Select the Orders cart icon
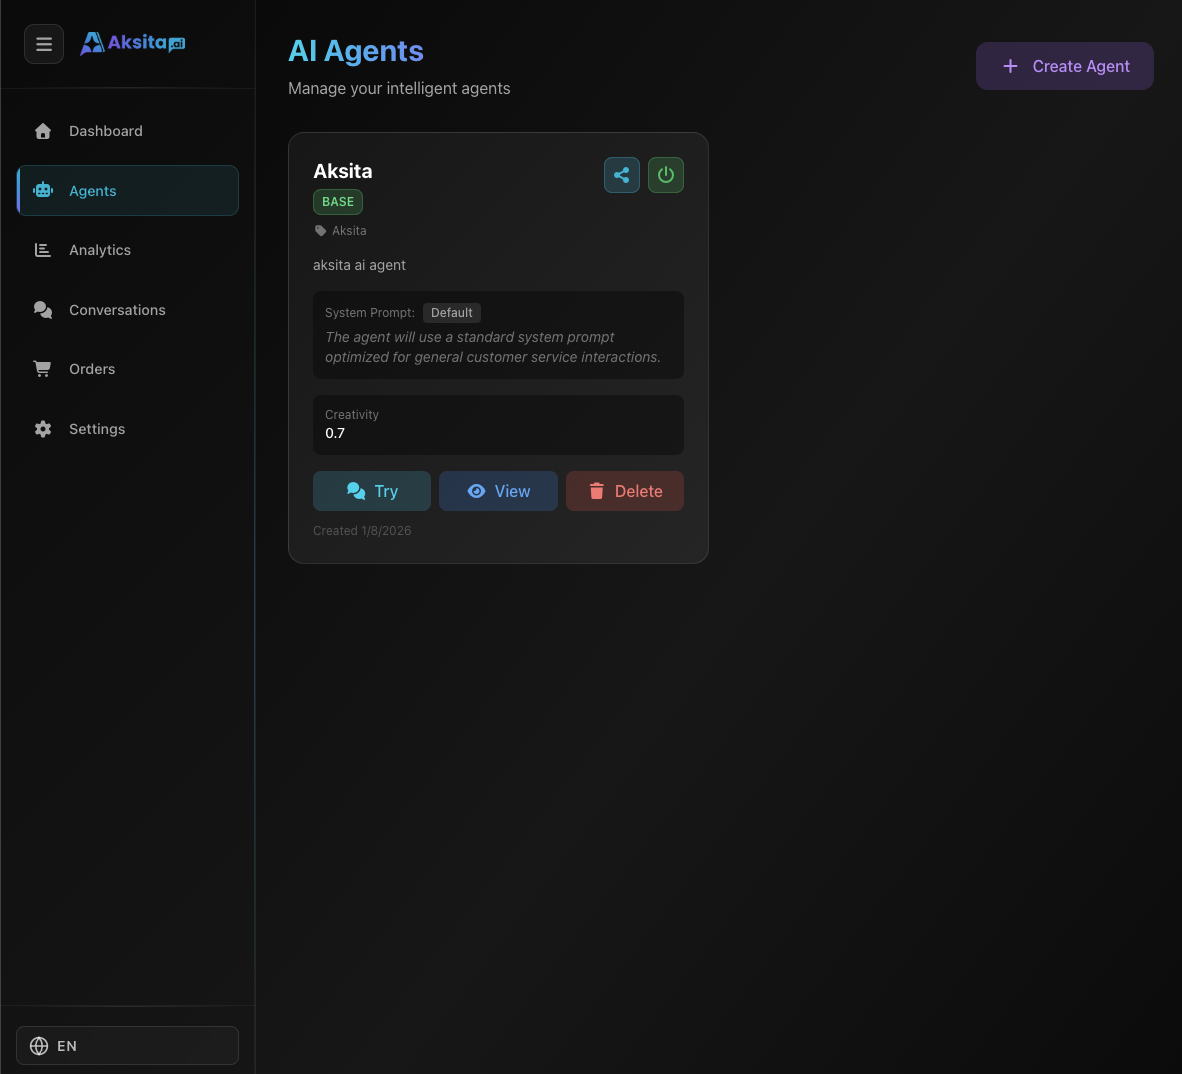The height and width of the screenshot is (1074, 1182). [42, 369]
